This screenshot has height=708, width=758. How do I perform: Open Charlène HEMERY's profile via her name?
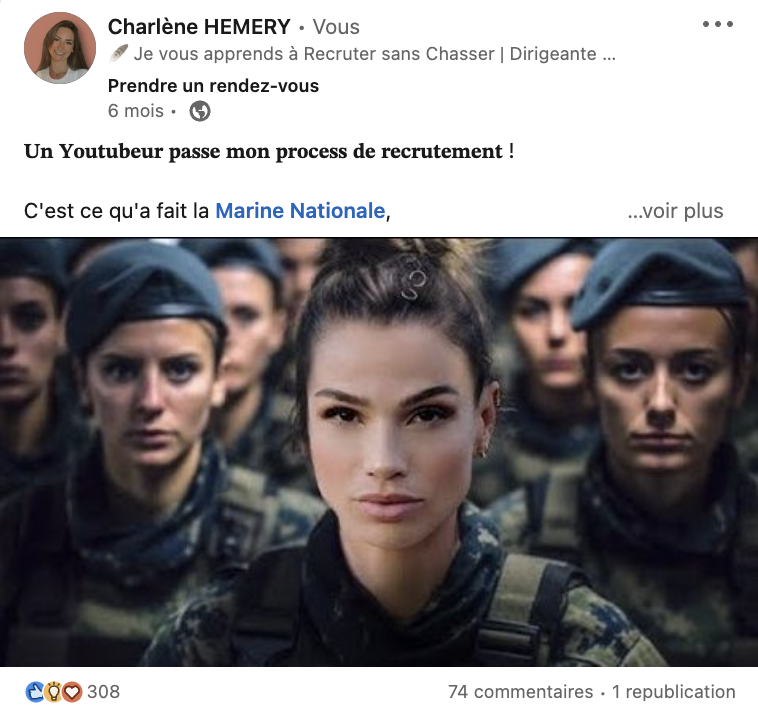coord(199,27)
